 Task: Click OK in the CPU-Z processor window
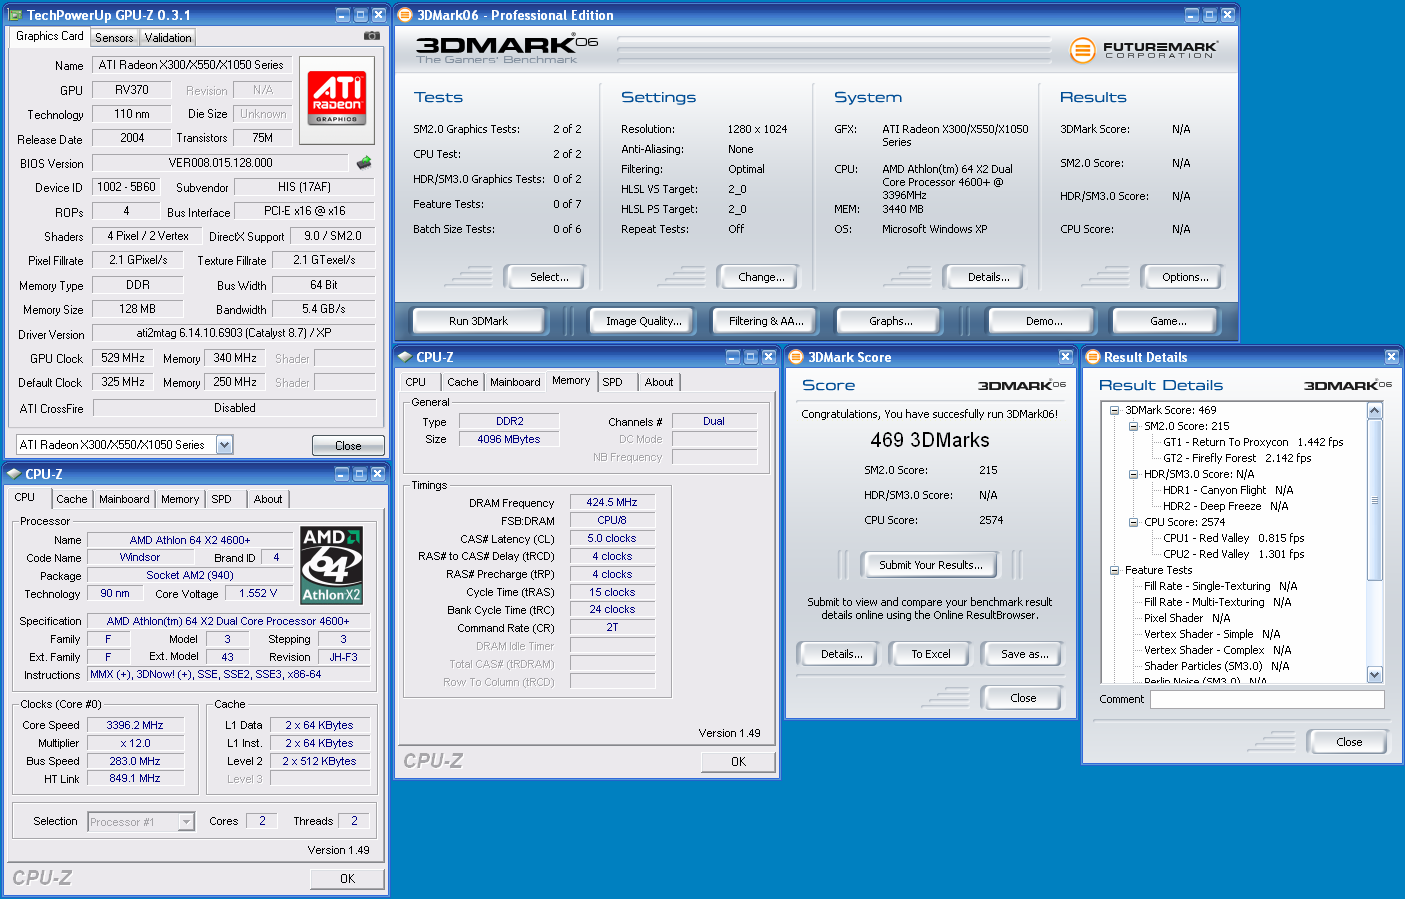[x=347, y=879]
